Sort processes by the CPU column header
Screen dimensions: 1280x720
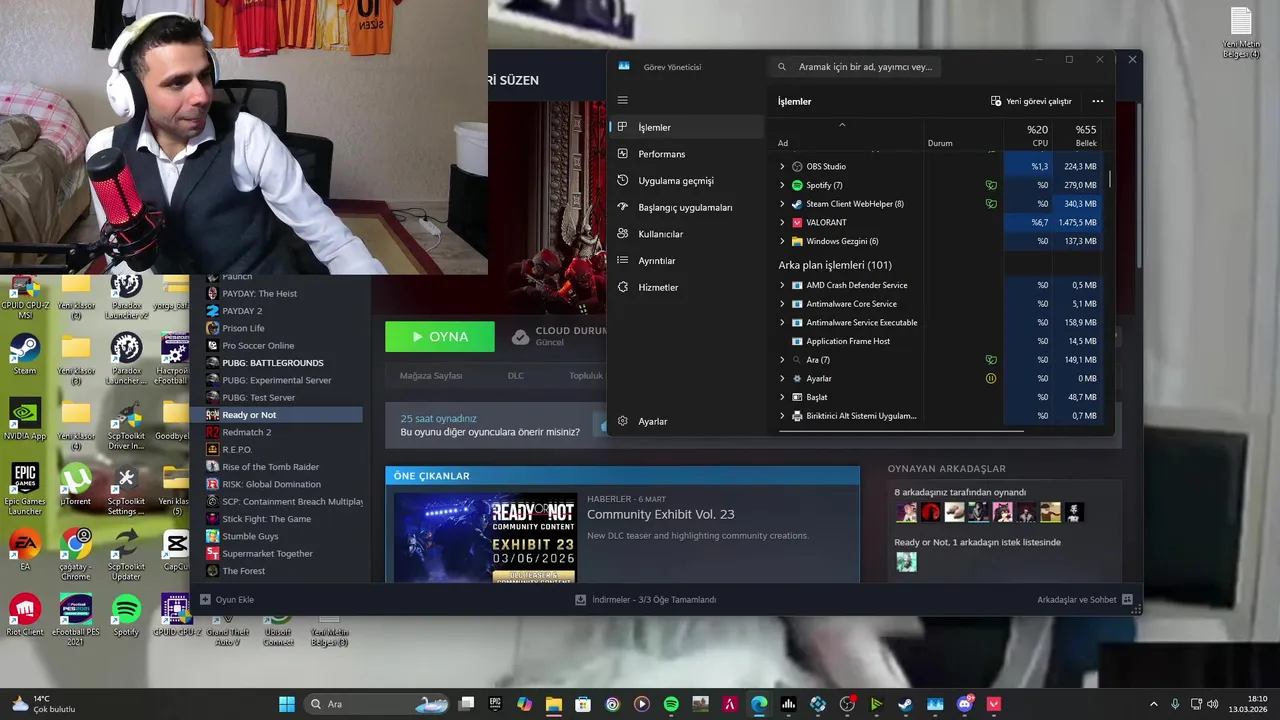[1029, 135]
